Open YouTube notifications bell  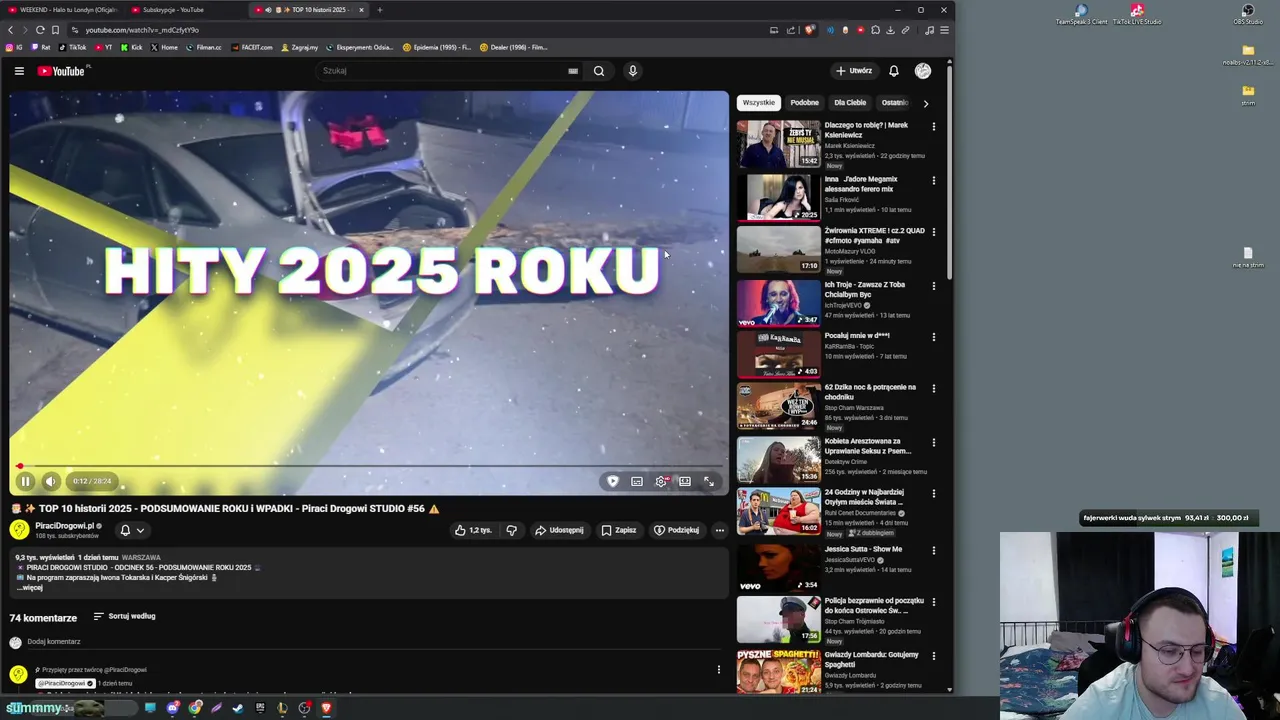[x=894, y=71]
